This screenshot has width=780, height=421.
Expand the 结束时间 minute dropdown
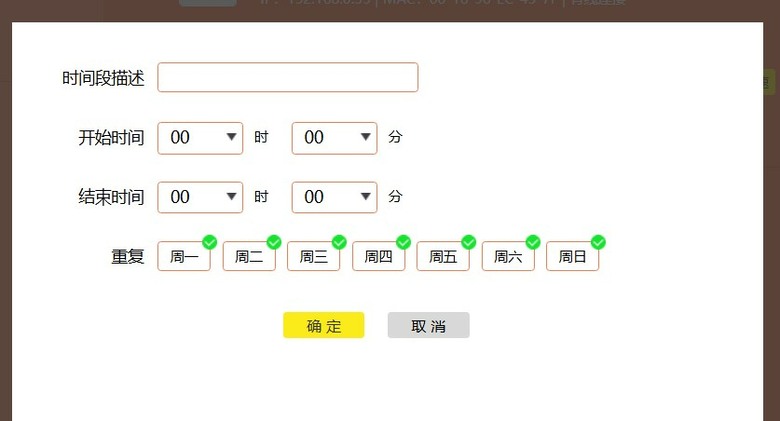coord(334,197)
